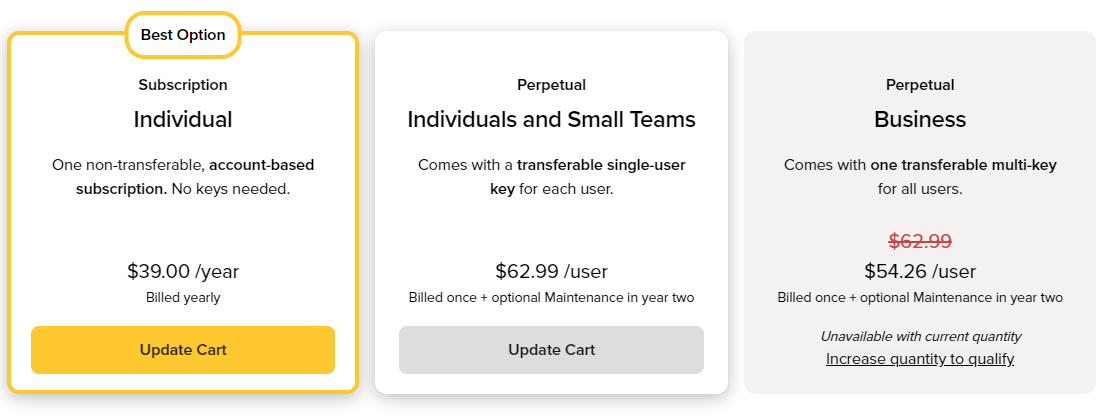1105x416 pixels.
Task: Click Business card billed once maintenance note
Action: 920,297
